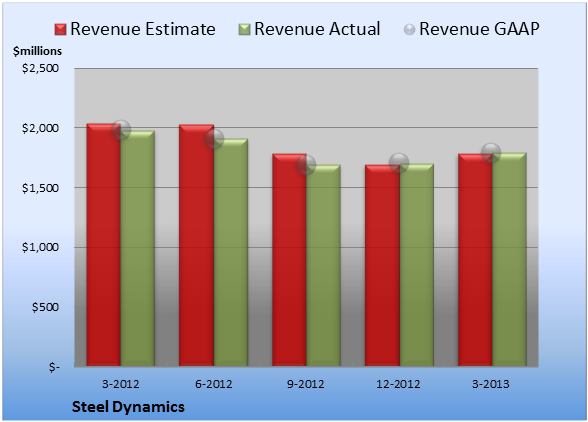Click the "12-2012" x-axis label
This screenshot has width=588, height=422.
pyautogui.click(x=398, y=384)
